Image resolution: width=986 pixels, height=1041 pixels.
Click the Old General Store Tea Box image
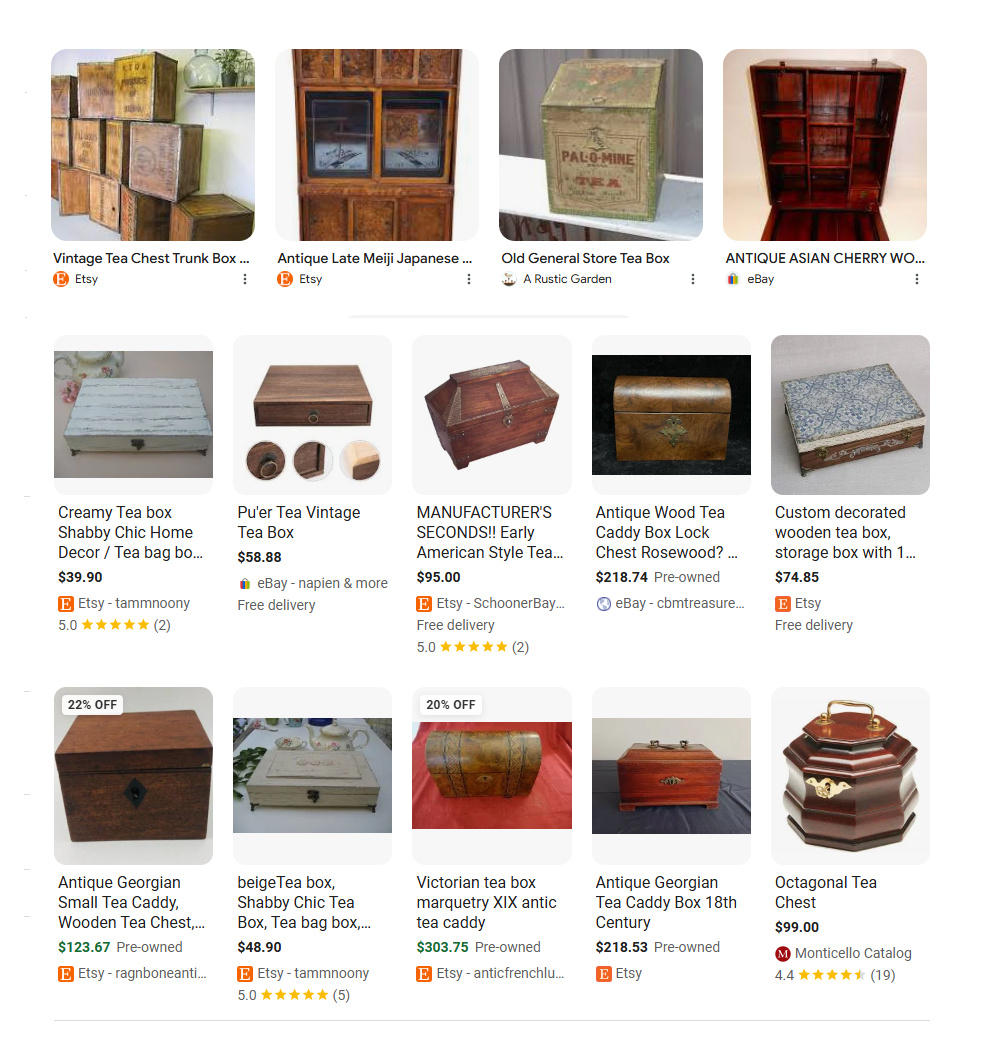[601, 145]
